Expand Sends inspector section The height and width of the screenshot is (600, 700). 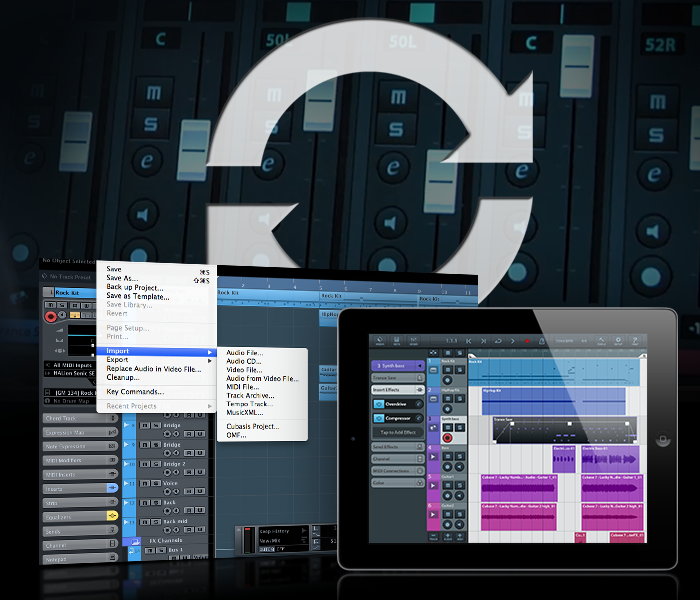point(80,531)
